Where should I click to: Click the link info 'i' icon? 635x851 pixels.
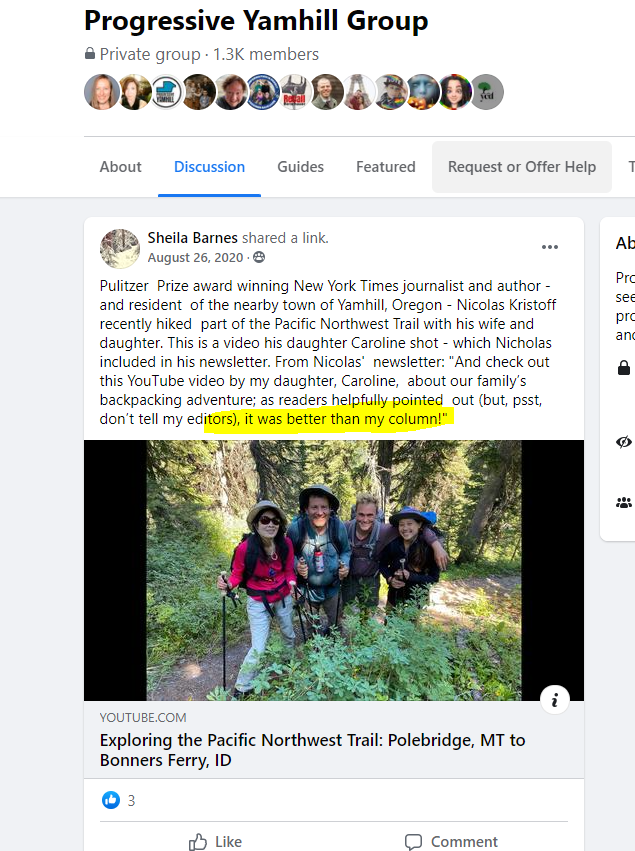555,700
